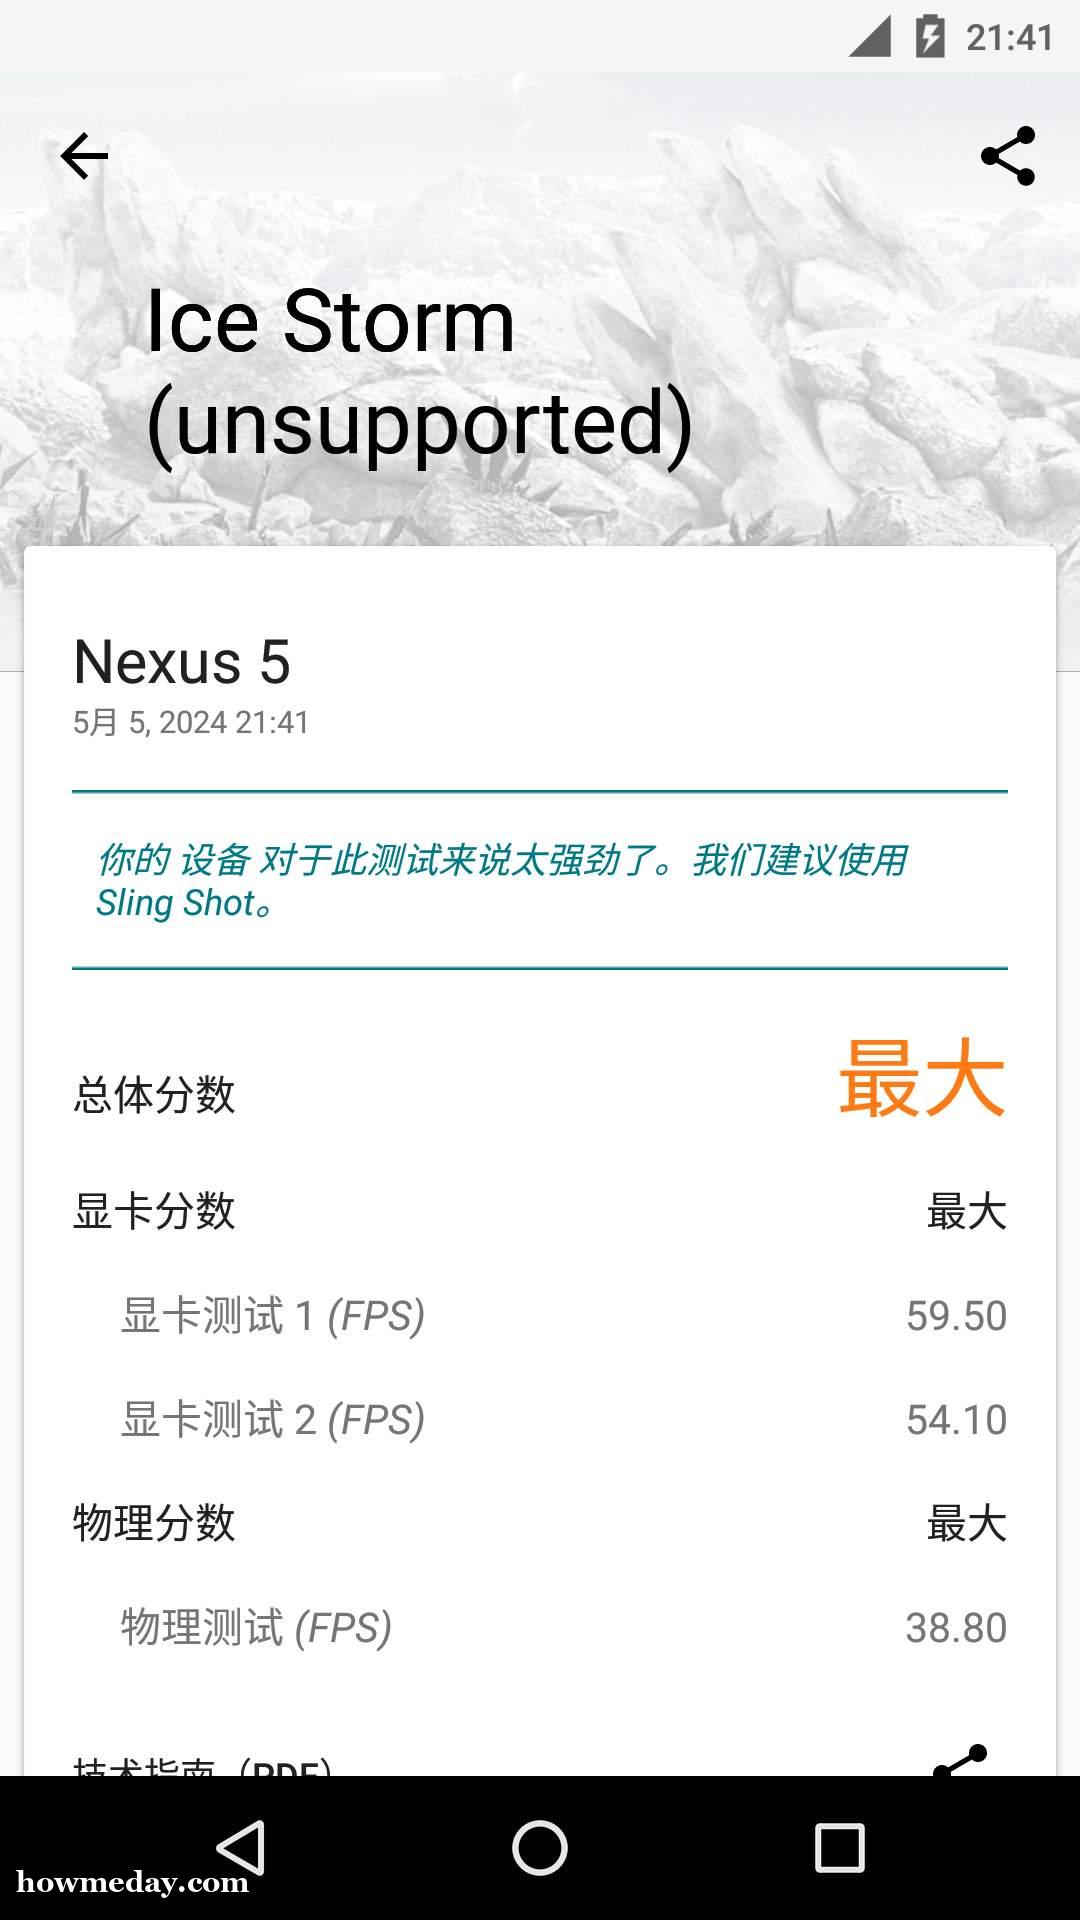Tap the signal strength status icon
Image resolution: width=1080 pixels, height=1920 pixels.
[x=870, y=37]
